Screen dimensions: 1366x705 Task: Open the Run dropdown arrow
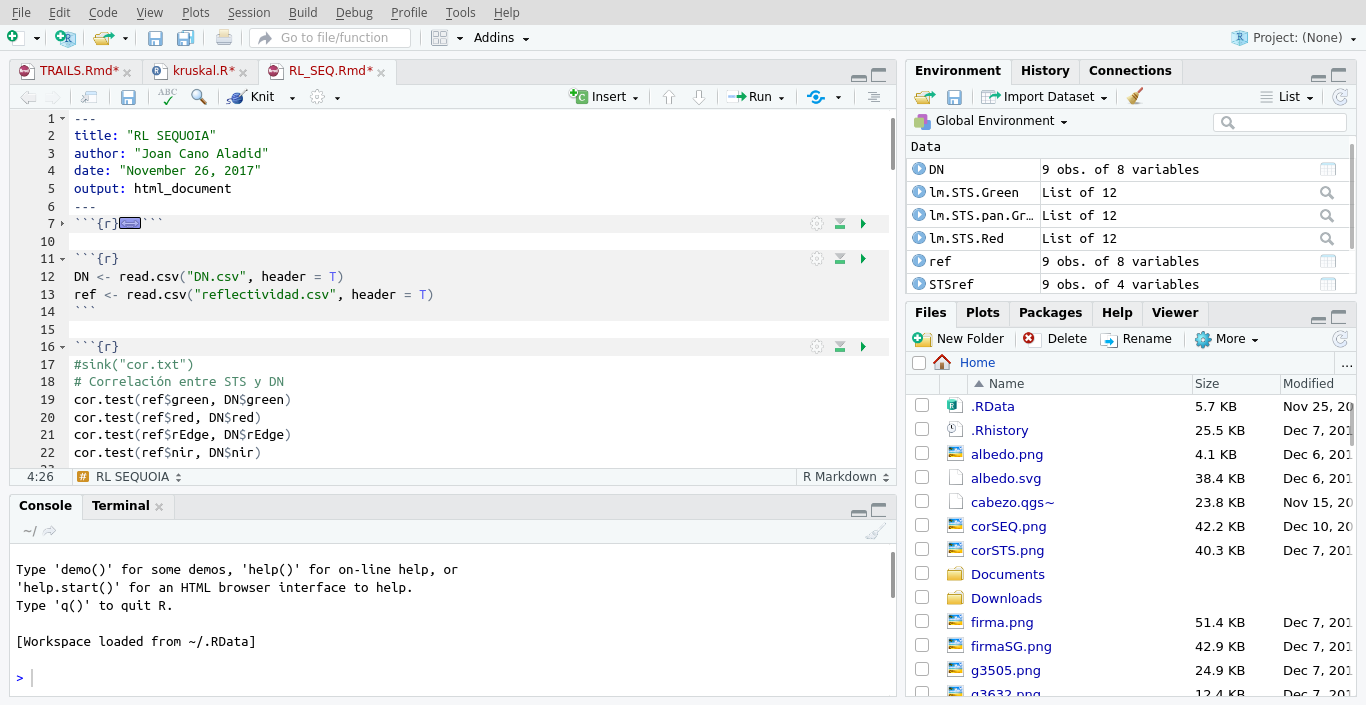781,98
